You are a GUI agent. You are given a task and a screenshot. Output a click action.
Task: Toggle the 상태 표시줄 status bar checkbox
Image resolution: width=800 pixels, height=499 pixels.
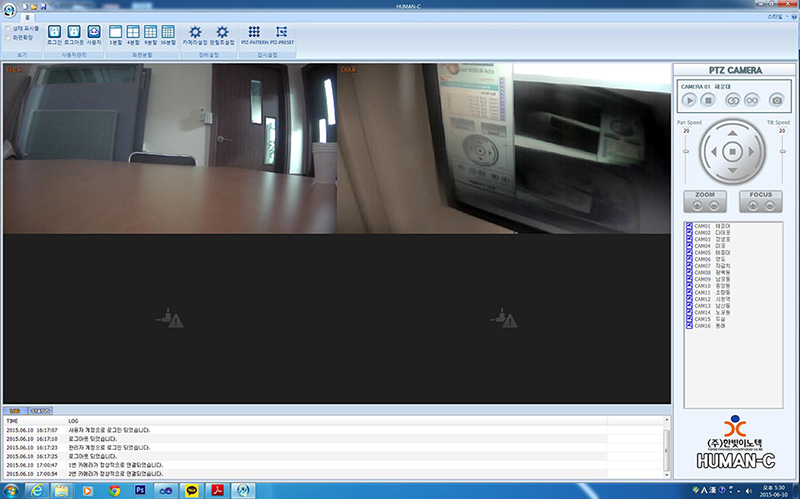coord(9,28)
